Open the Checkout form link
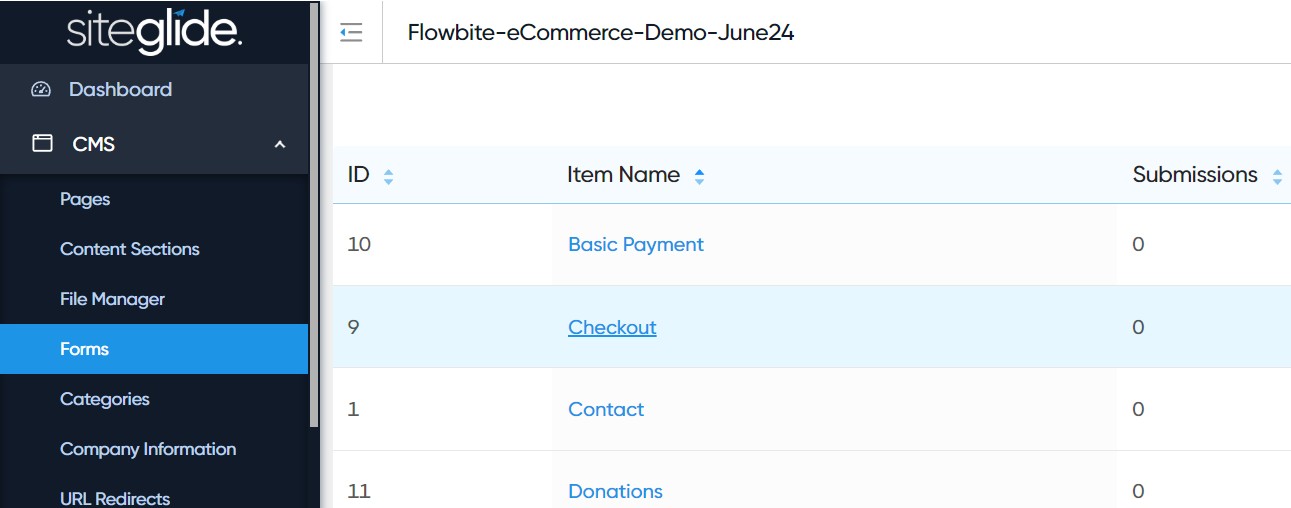 (x=612, y=328)
